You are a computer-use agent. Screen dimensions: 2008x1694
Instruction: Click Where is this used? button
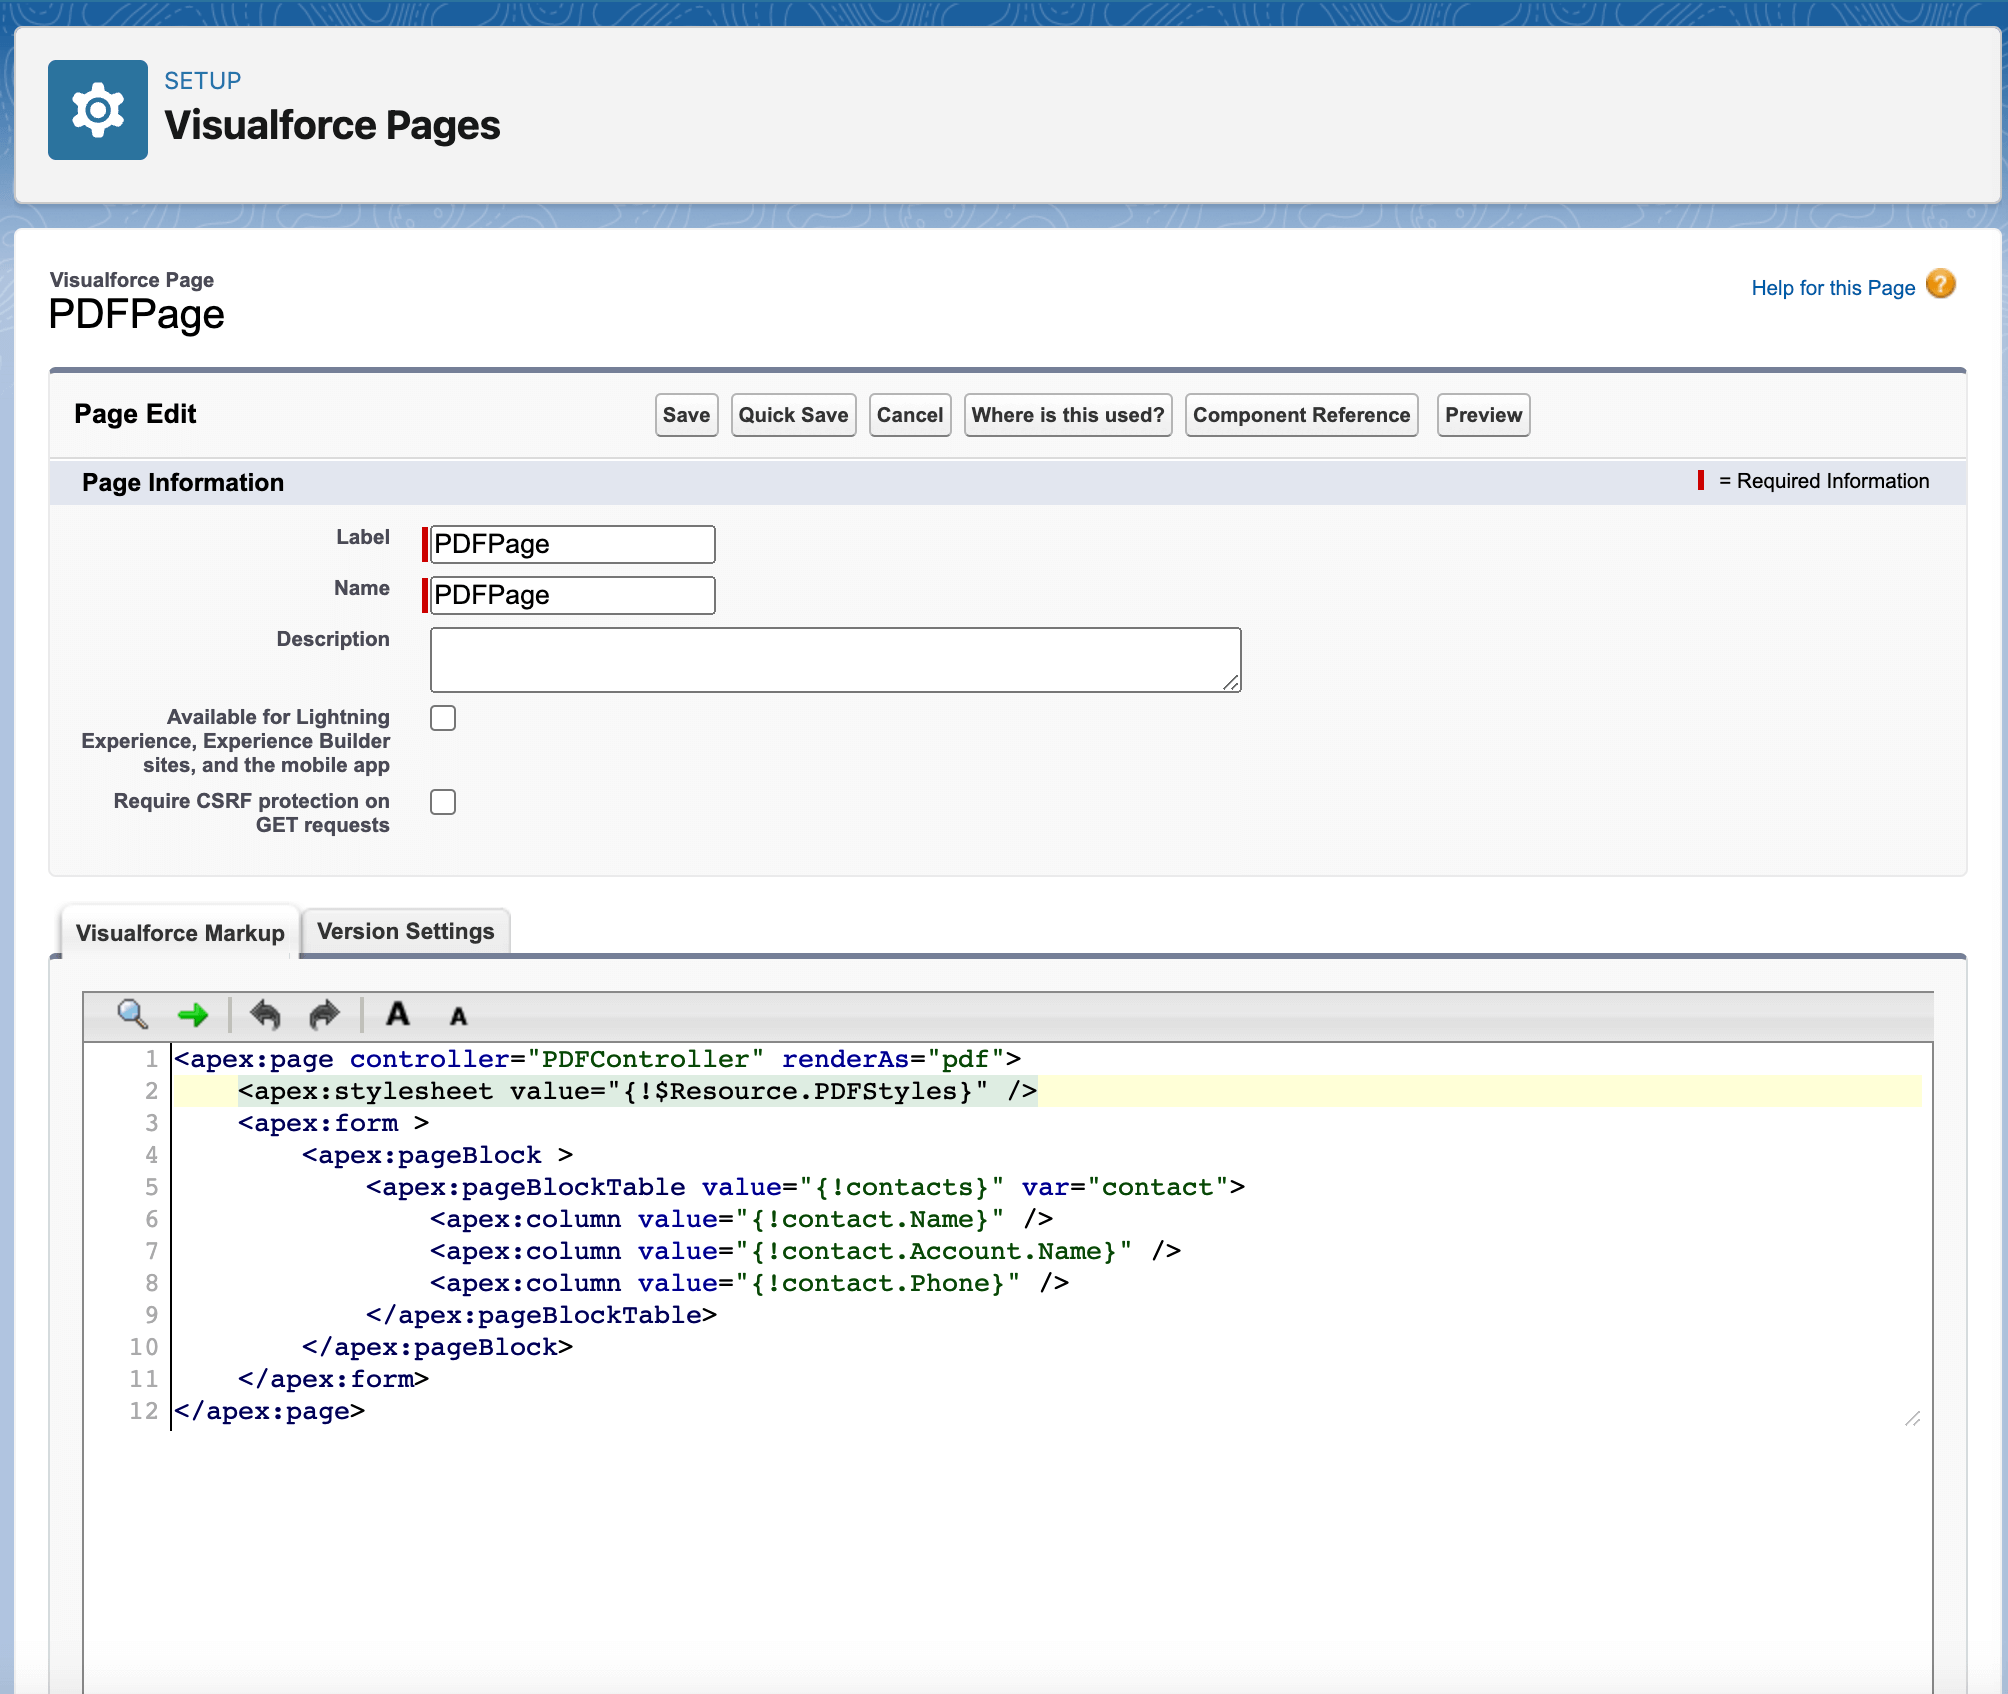coord(1067,414)
